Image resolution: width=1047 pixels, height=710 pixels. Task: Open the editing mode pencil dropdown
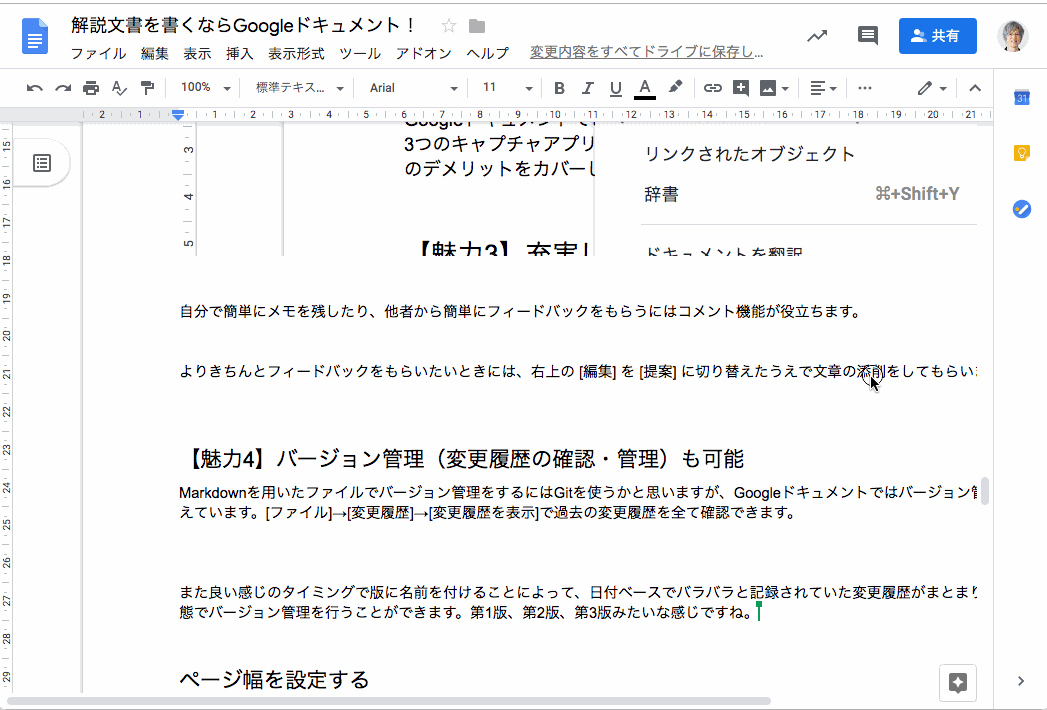tap(932, 88)
